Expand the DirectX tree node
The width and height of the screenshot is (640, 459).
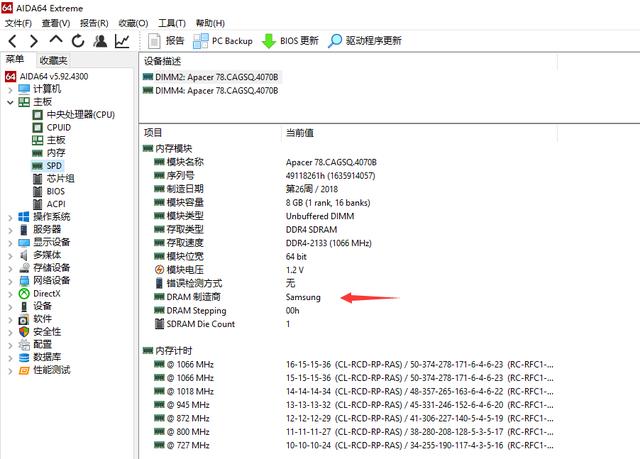(10, 294)
